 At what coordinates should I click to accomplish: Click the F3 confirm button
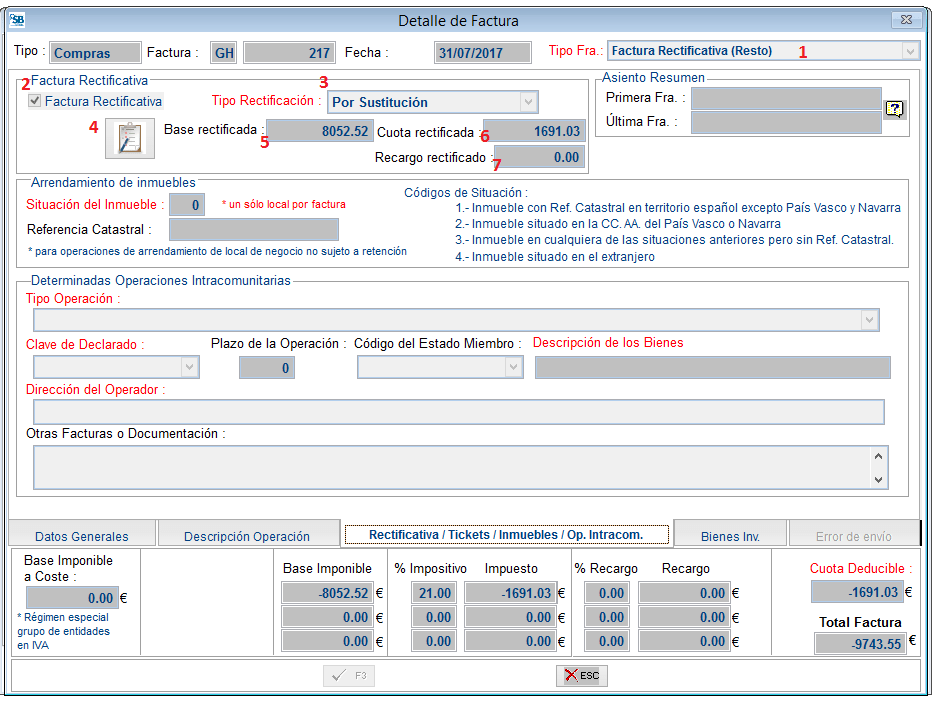(349, 676)
